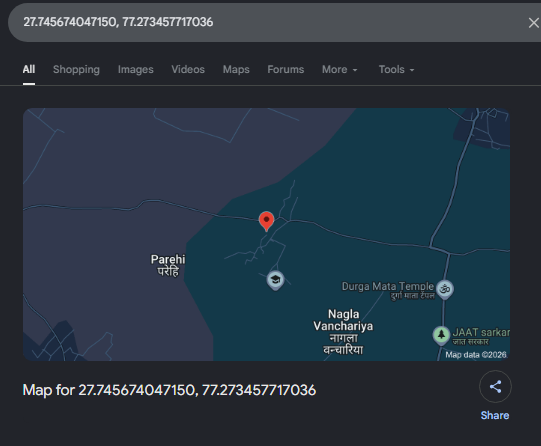Click the Parehi place label
The width and height of the screenshot is (541, 446).
[168, 265]
